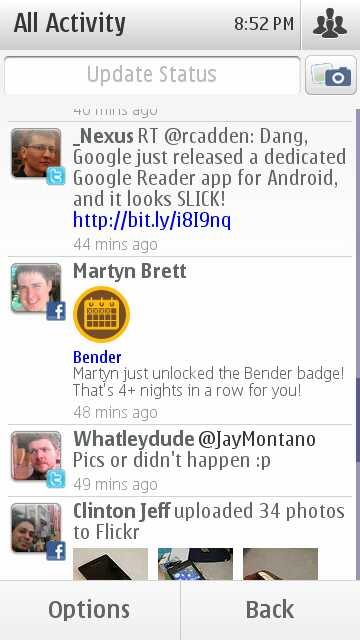
Task: Tap the camera photo upload icon
Action: click(331, 75)
